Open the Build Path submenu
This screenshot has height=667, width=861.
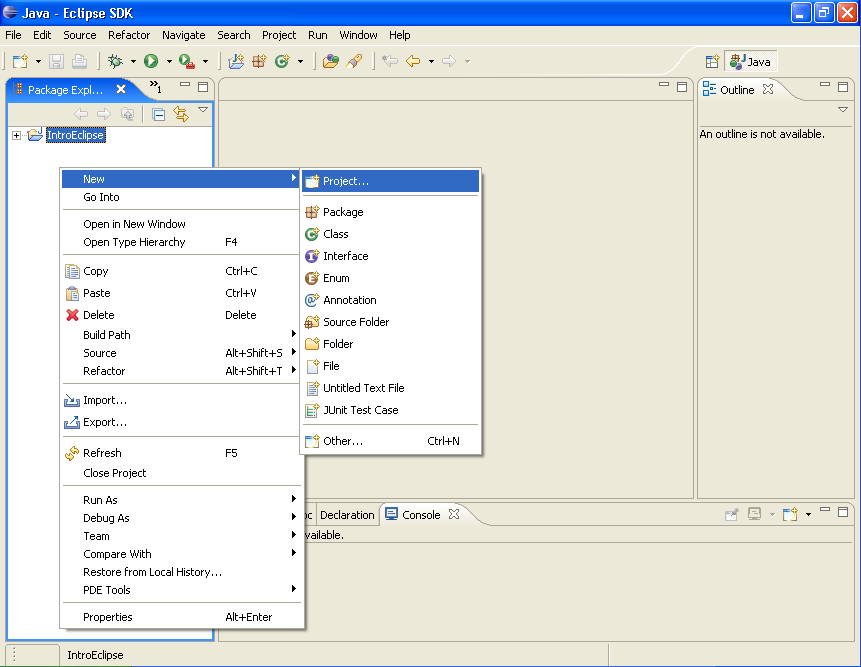pyautogui.click(x=182, y=335)
